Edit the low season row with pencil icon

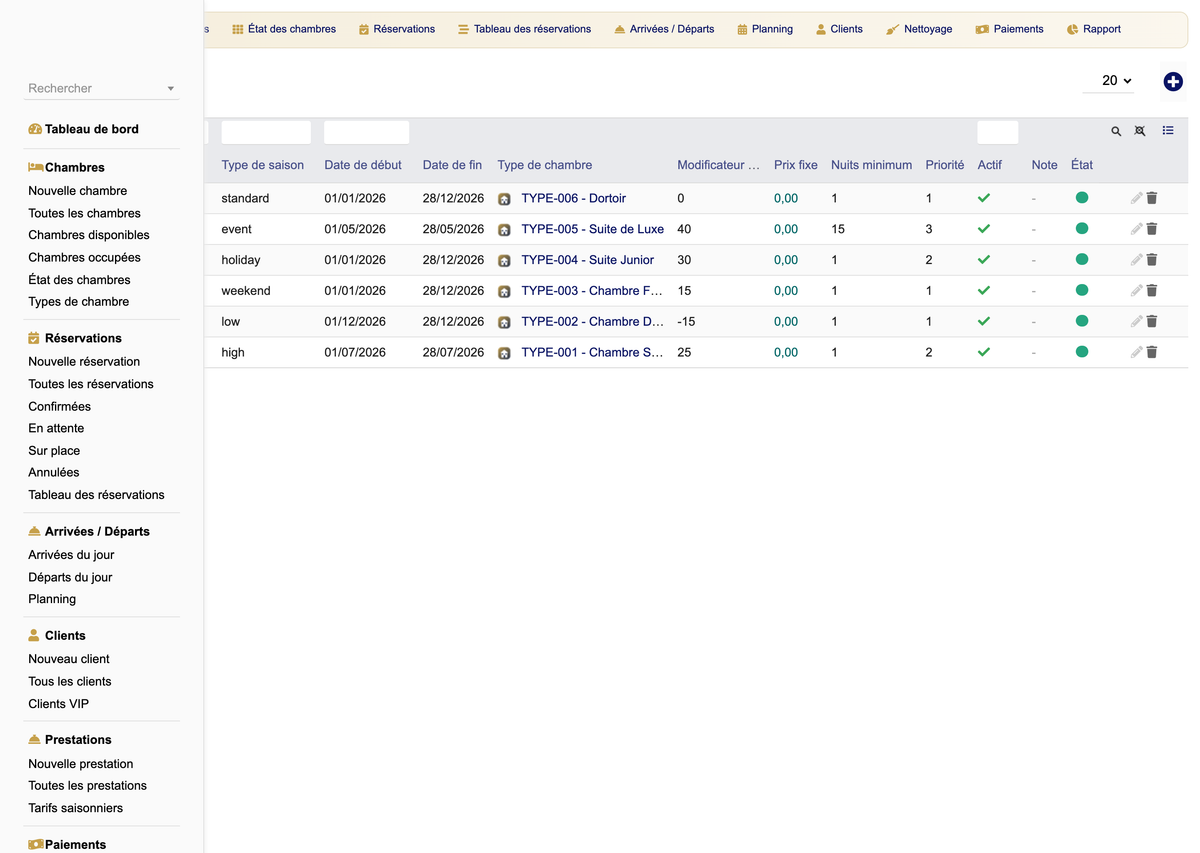click(1136, 322)
